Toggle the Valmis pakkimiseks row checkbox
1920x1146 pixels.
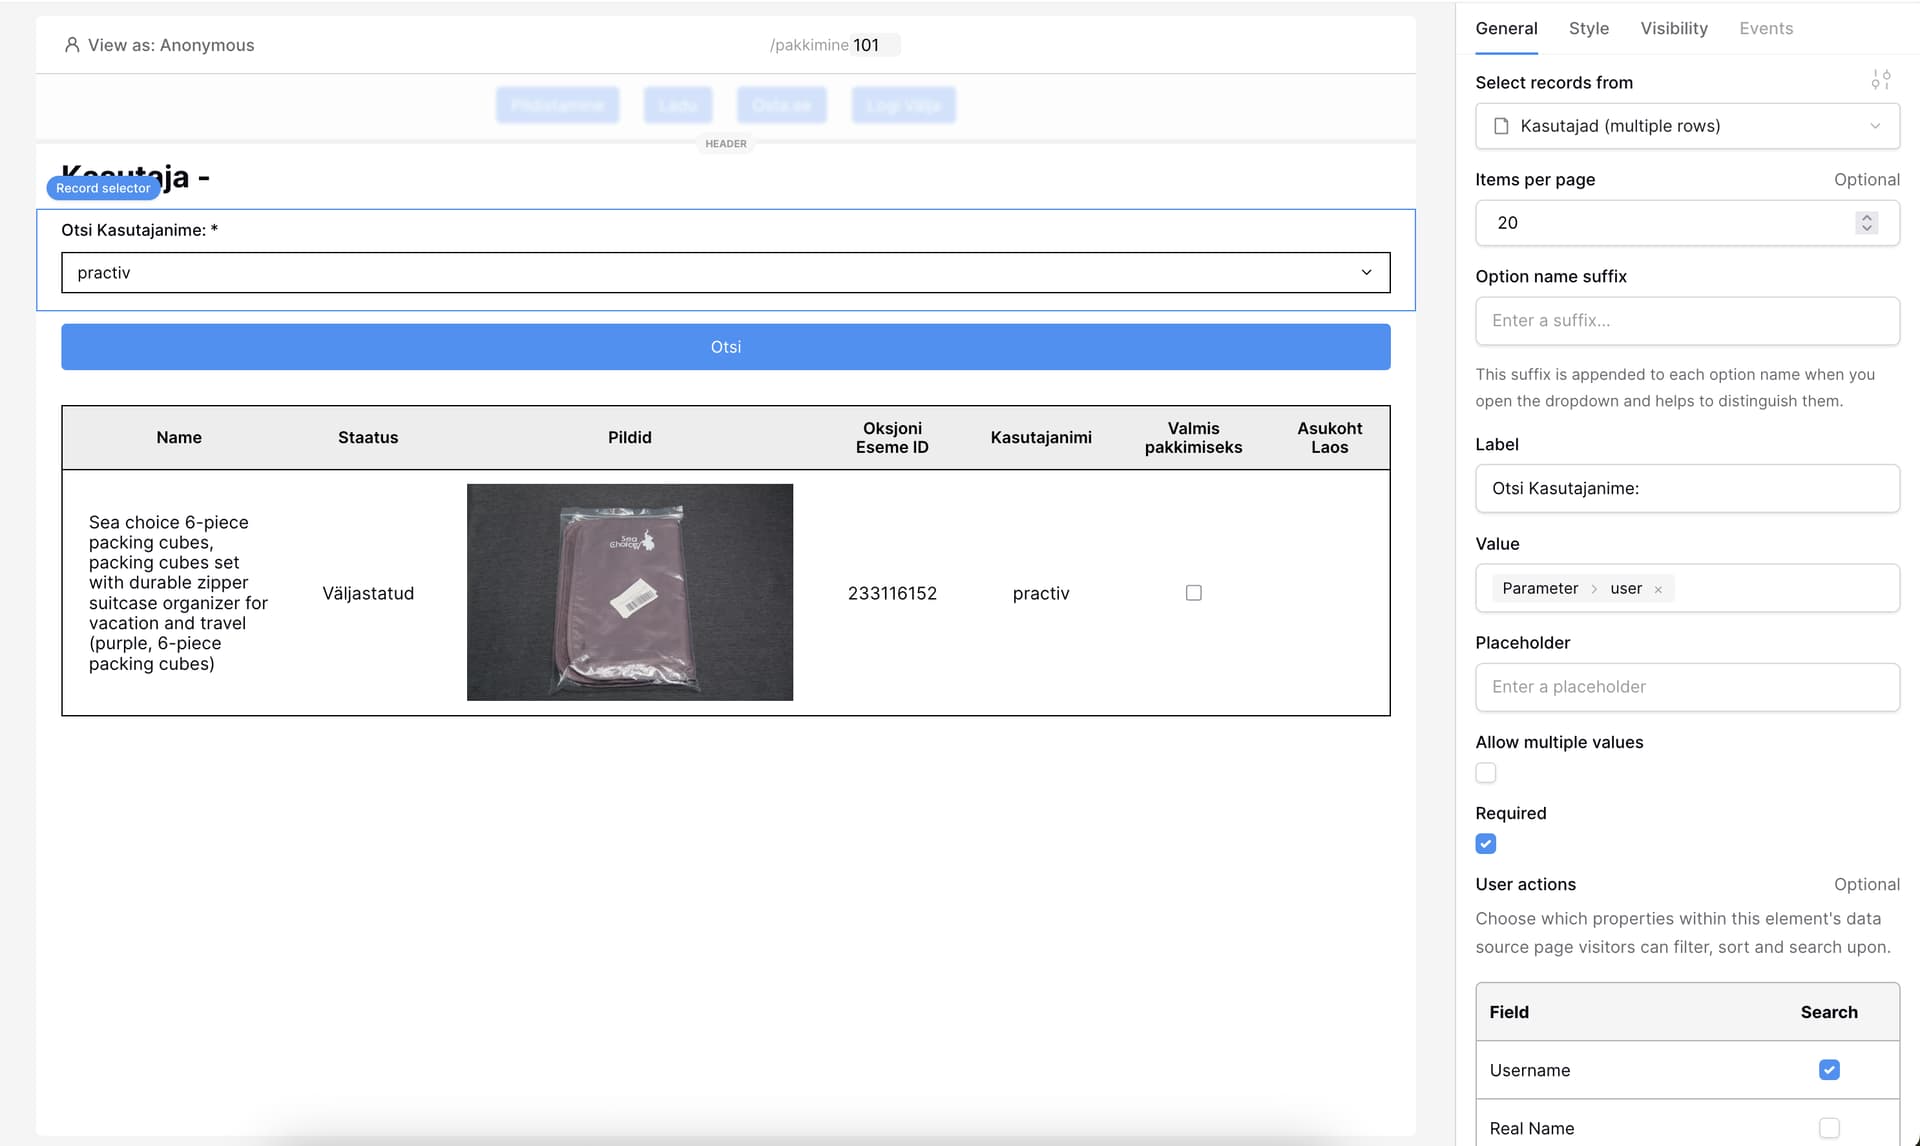pos(1193,593)
